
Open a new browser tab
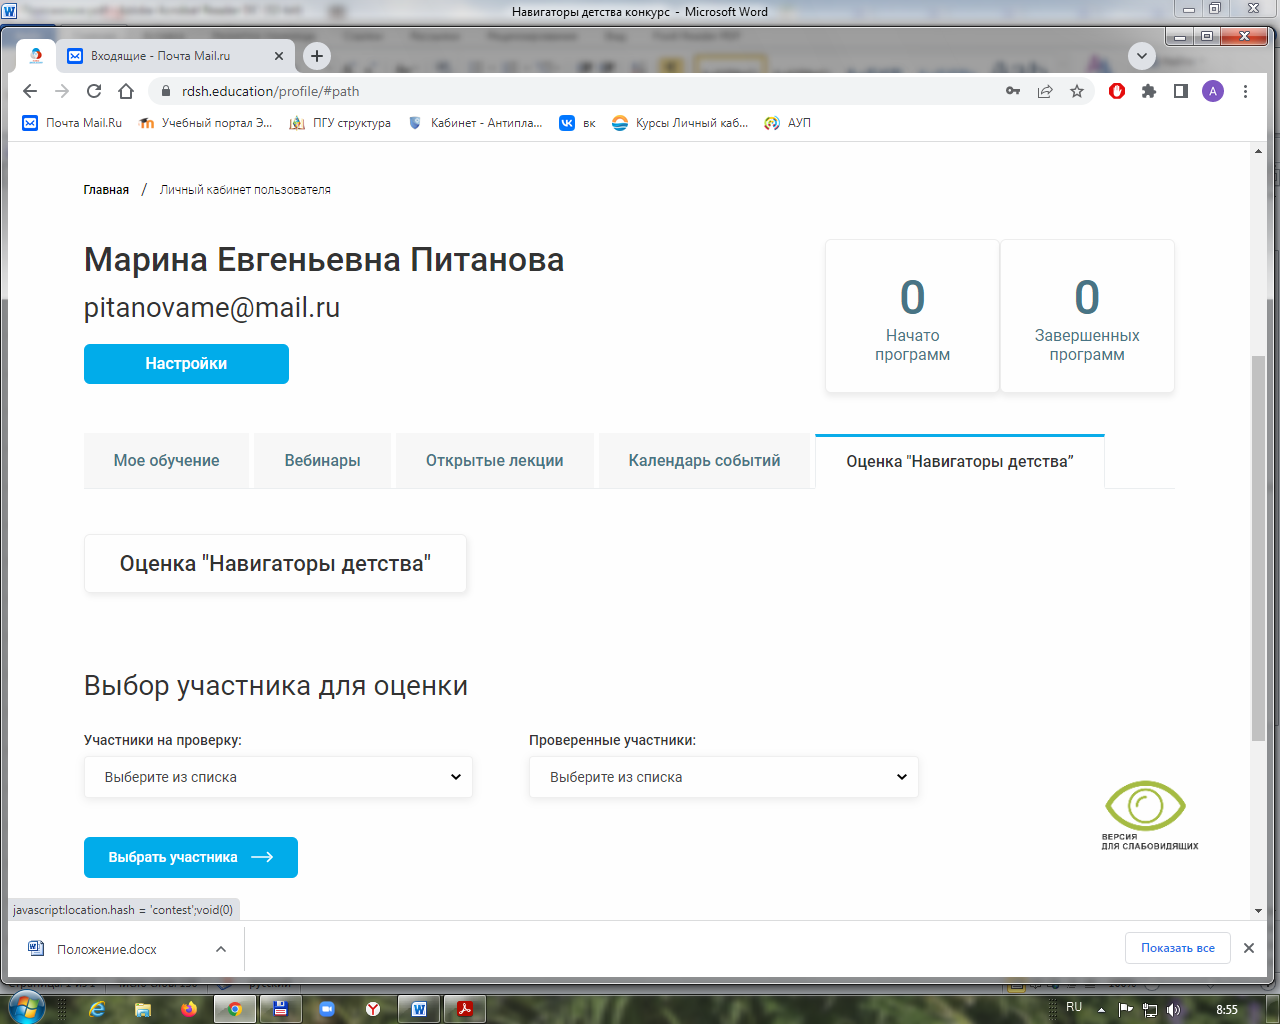coord(317,56)
